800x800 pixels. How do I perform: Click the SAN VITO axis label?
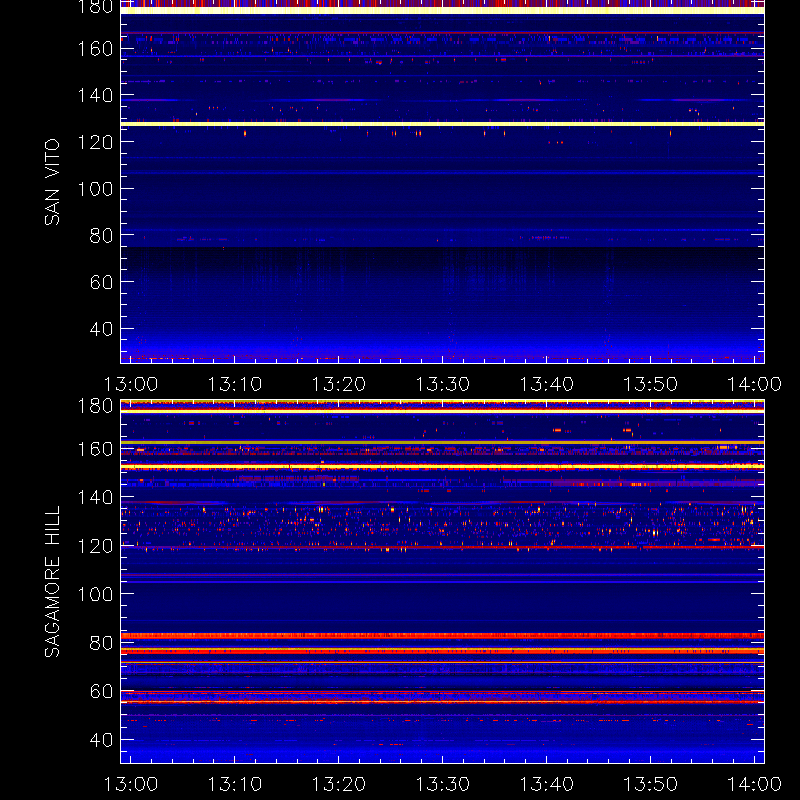point(52,182)
